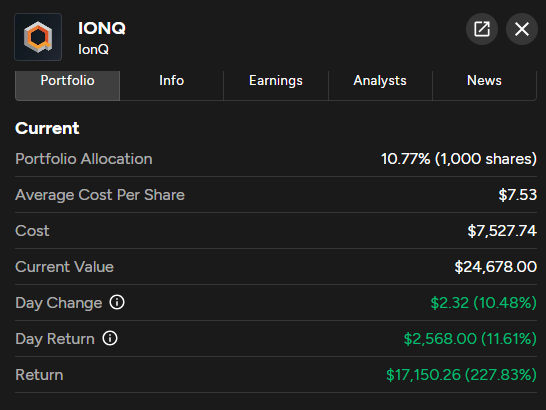Viewport: 546px width, 410px height.
Task: View the Analysts tab
Action: [380, 85]
